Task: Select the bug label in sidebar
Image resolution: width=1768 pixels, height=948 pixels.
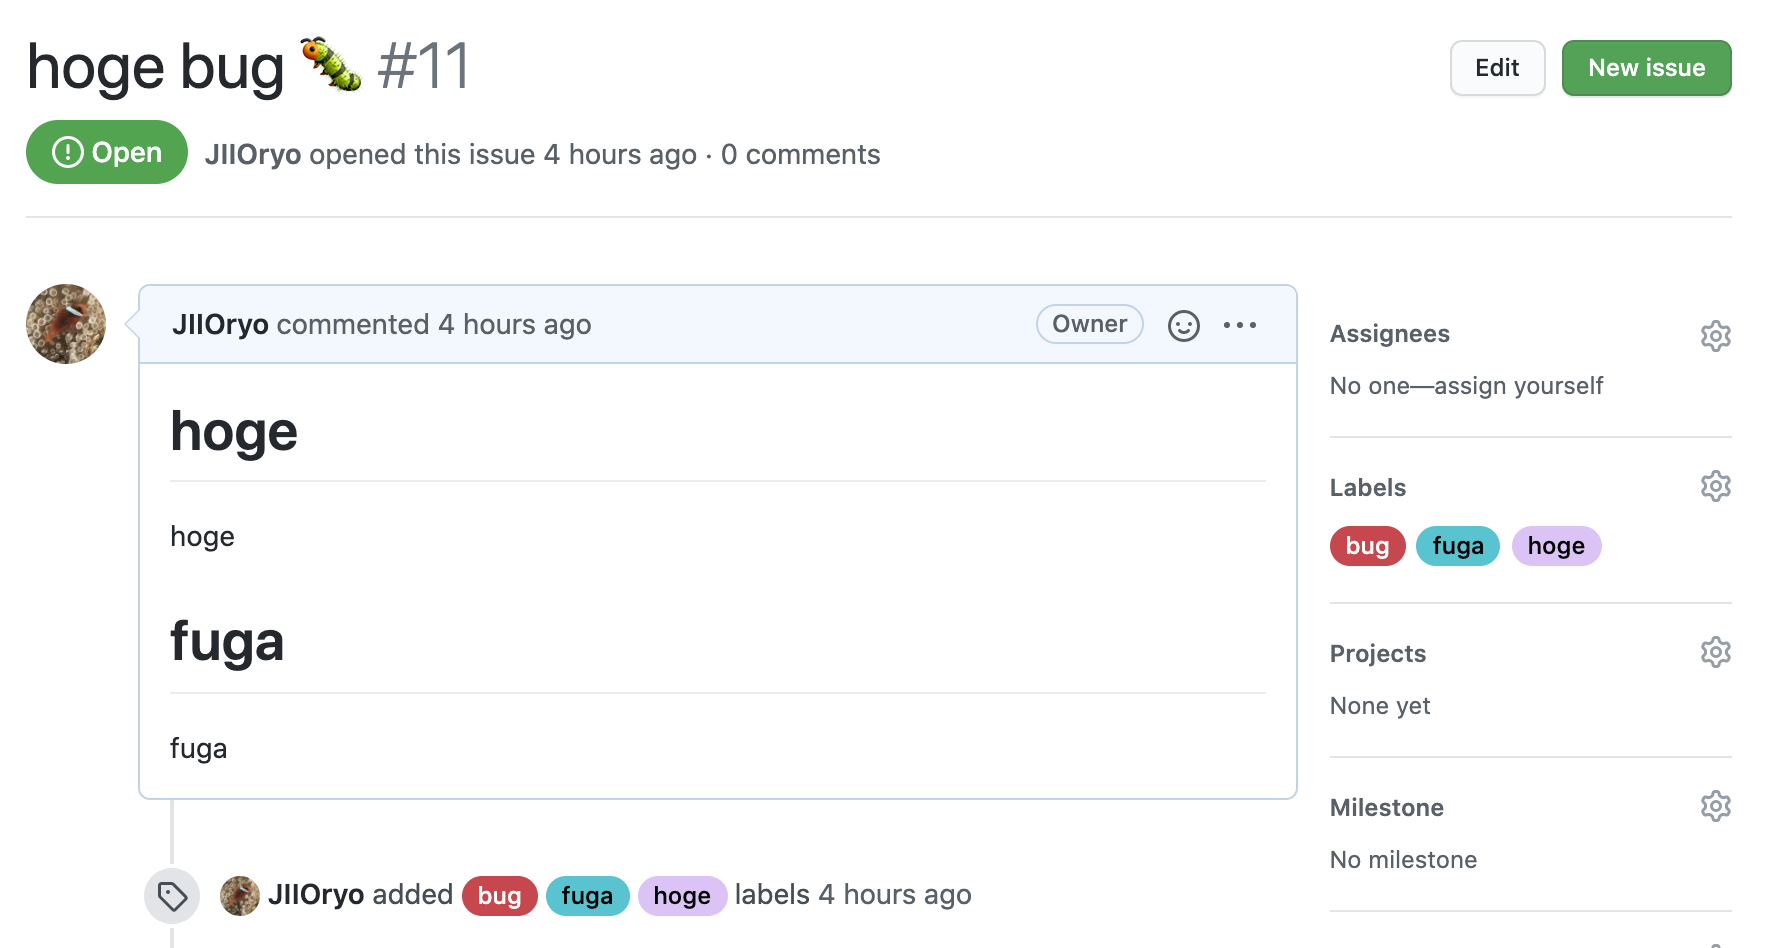Action: [x=1367, y=546]
